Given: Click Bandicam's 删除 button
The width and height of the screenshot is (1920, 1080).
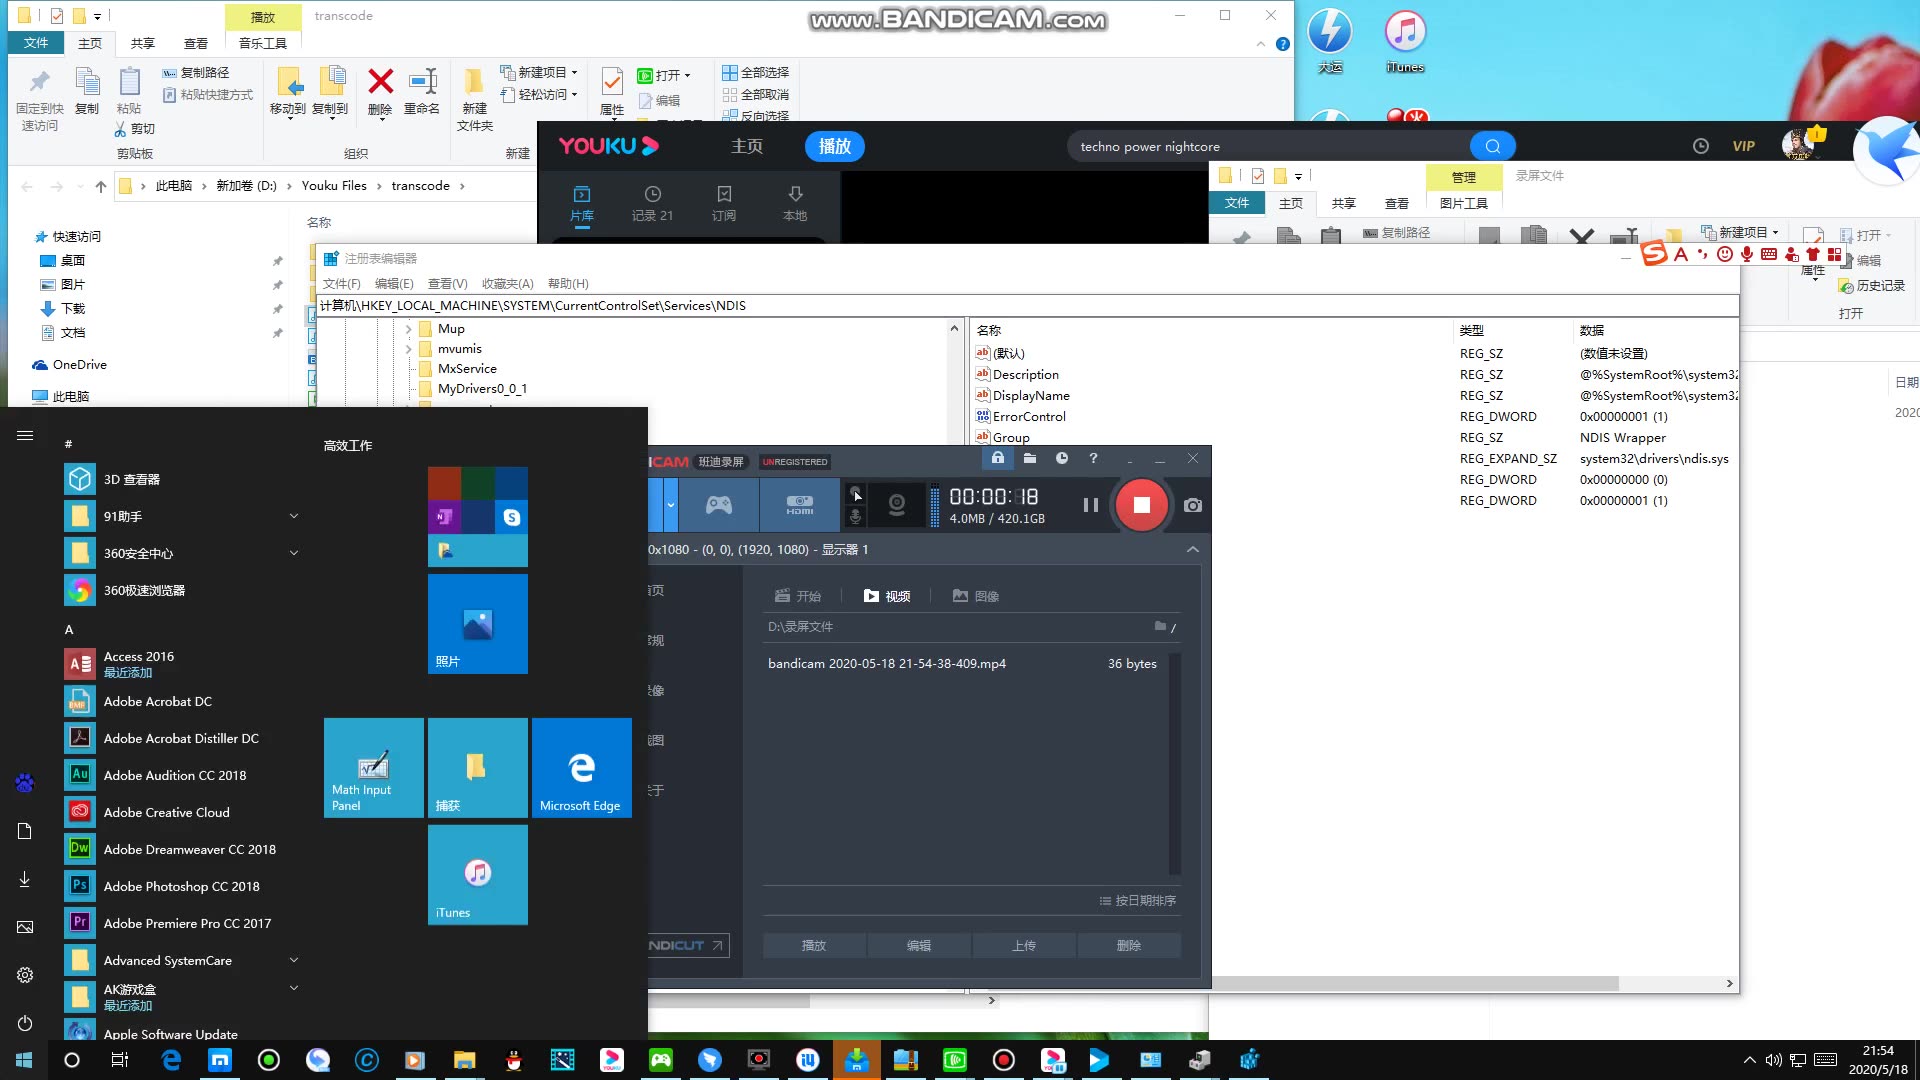Looking at the screenshot, I should click(1129, 945).
